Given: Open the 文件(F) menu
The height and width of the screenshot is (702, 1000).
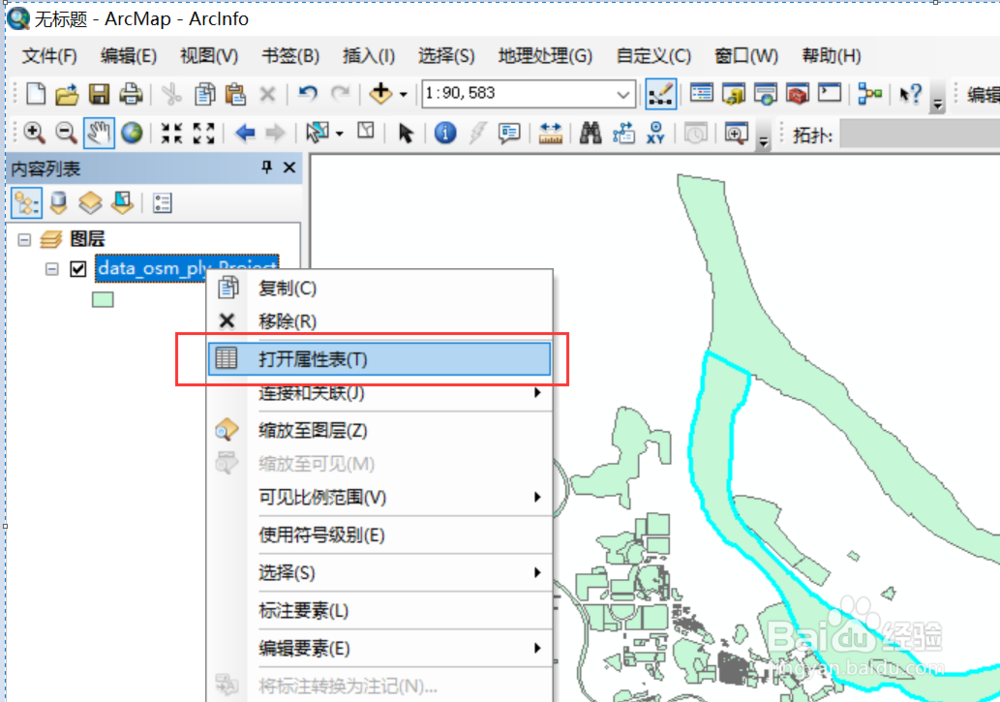Looking at the screenshot, I should point(49,56).
